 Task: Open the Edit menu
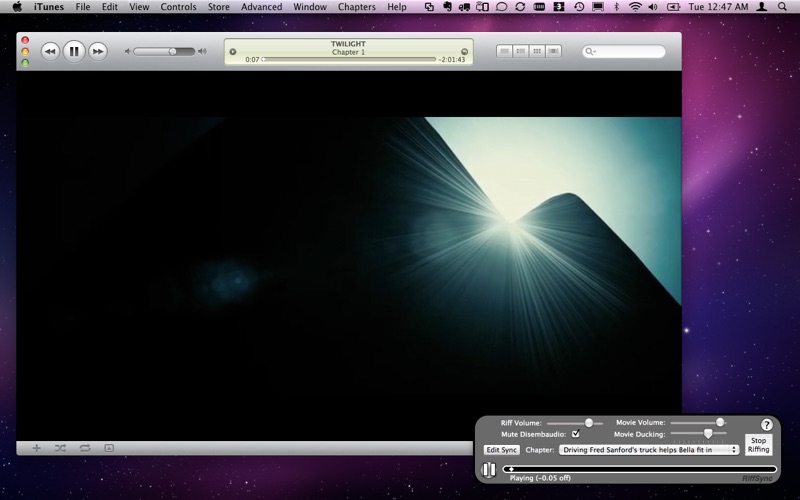[x=110, y=7]
